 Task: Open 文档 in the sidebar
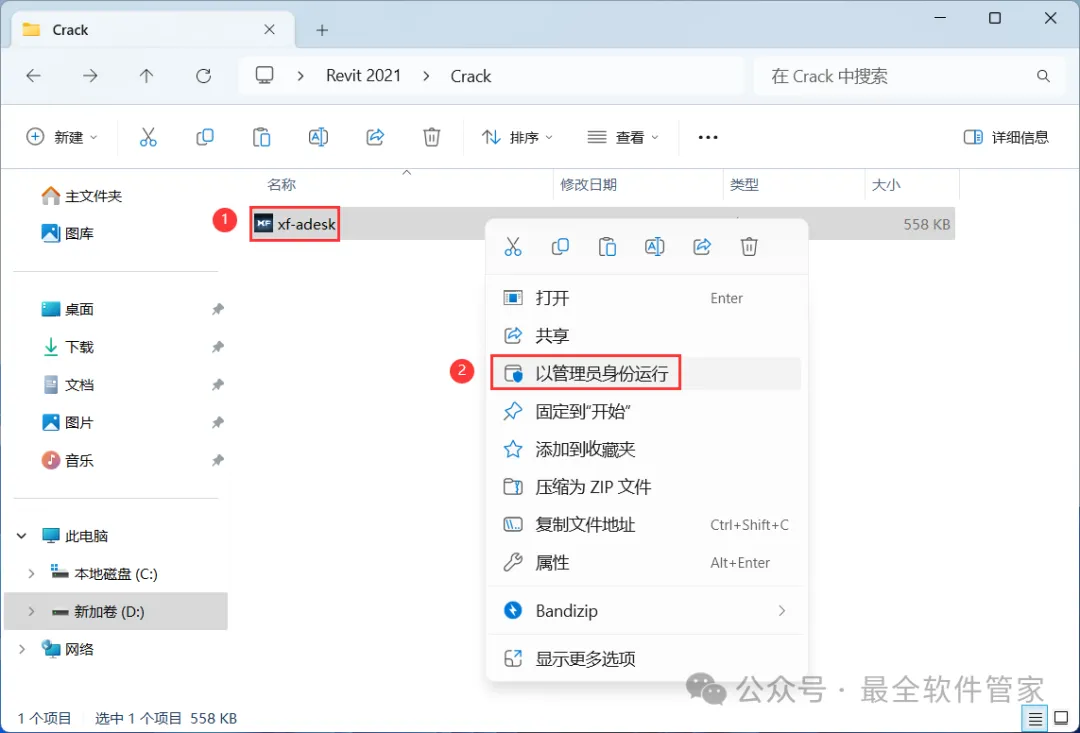(x=68, y=384)
